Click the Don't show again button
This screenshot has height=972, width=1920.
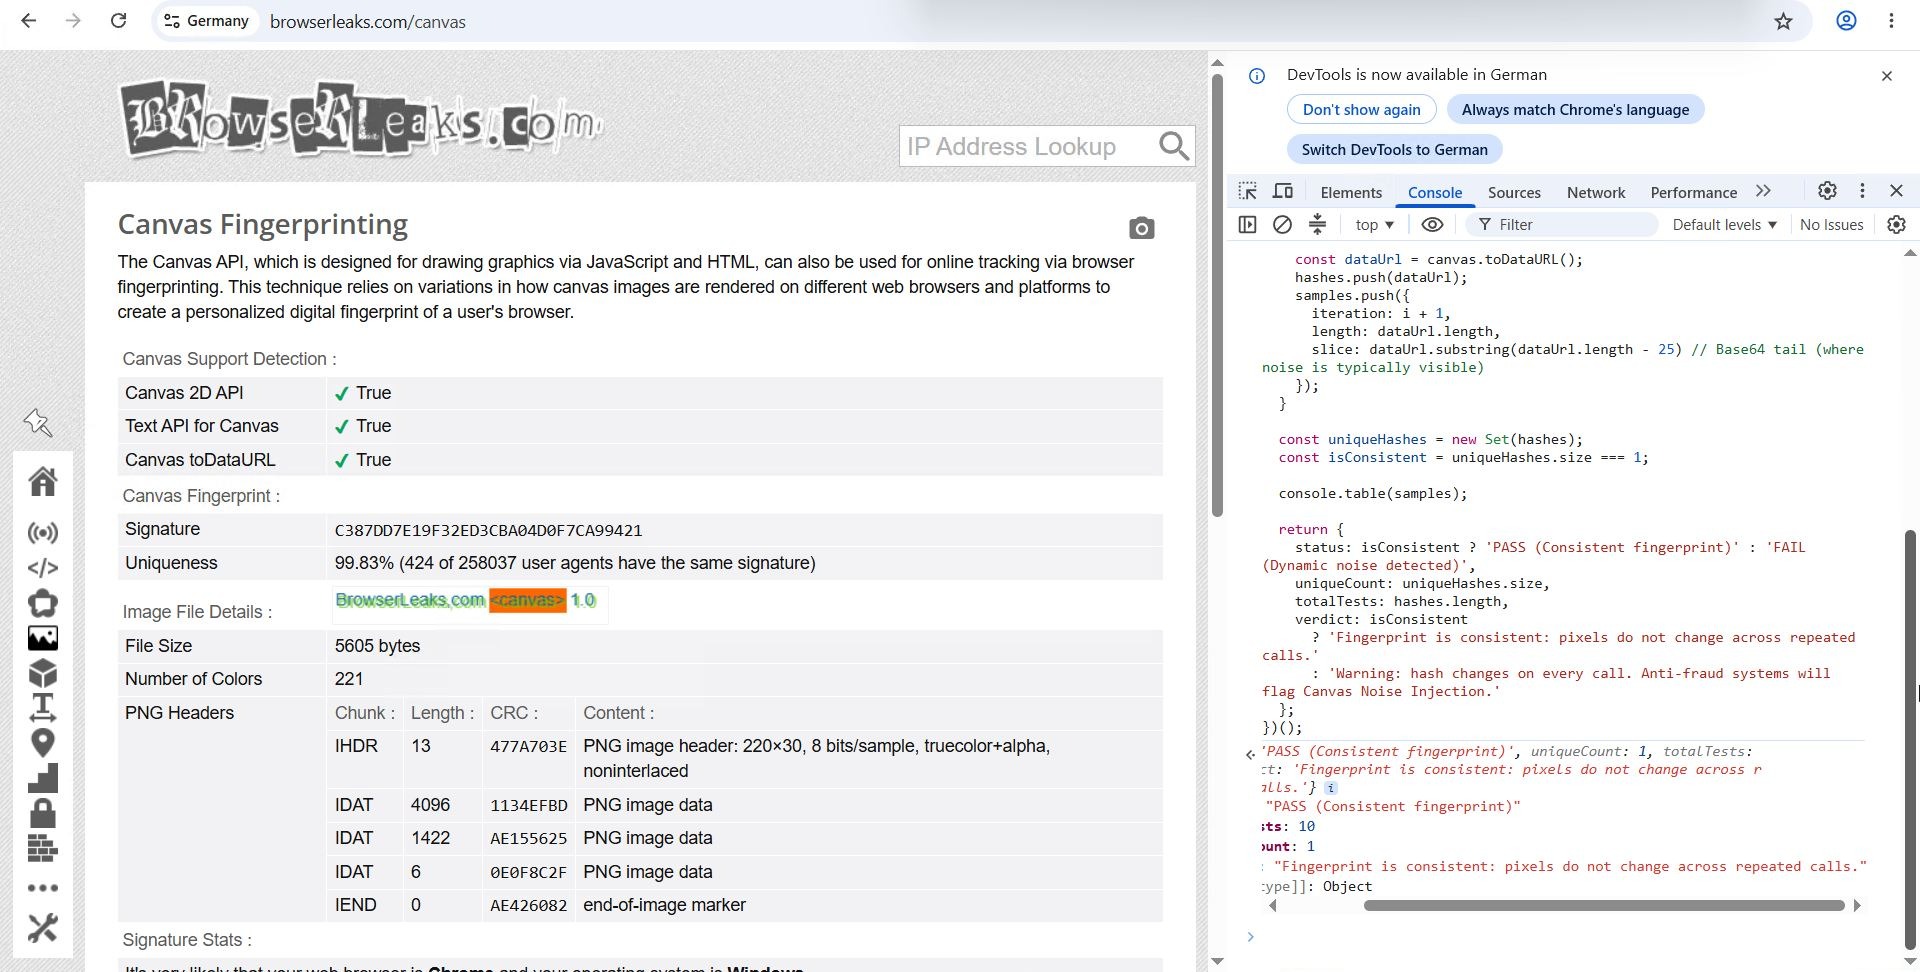tap(1361, 110)
